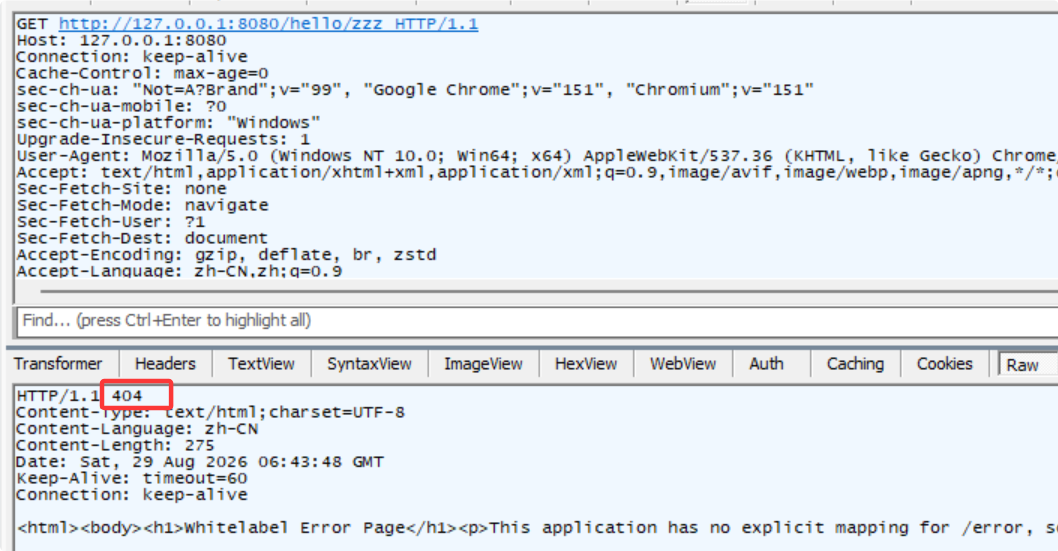The image size is (1058, 551).
Task: Switch to the Cookies tab
Action: 945,364
